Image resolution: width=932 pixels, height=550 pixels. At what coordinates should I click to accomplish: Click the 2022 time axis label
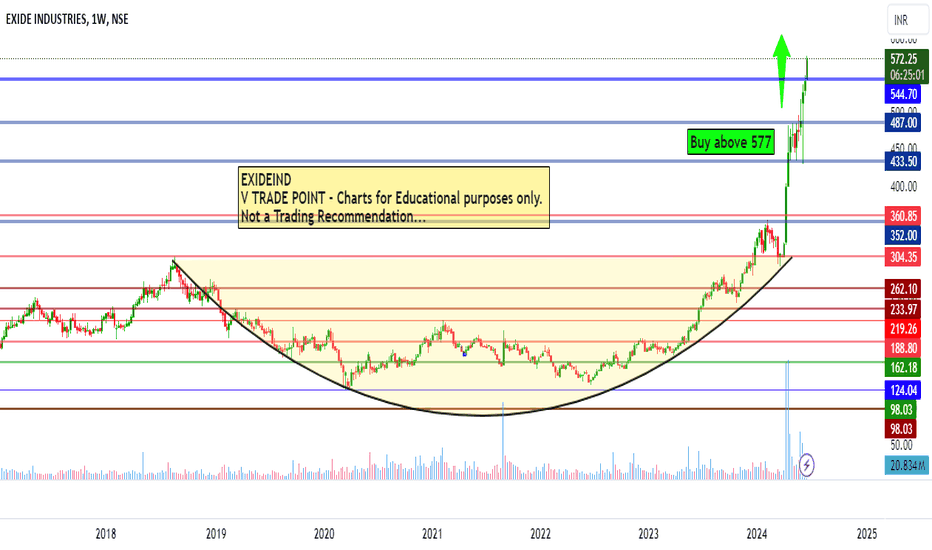click(x=540, y=533)
